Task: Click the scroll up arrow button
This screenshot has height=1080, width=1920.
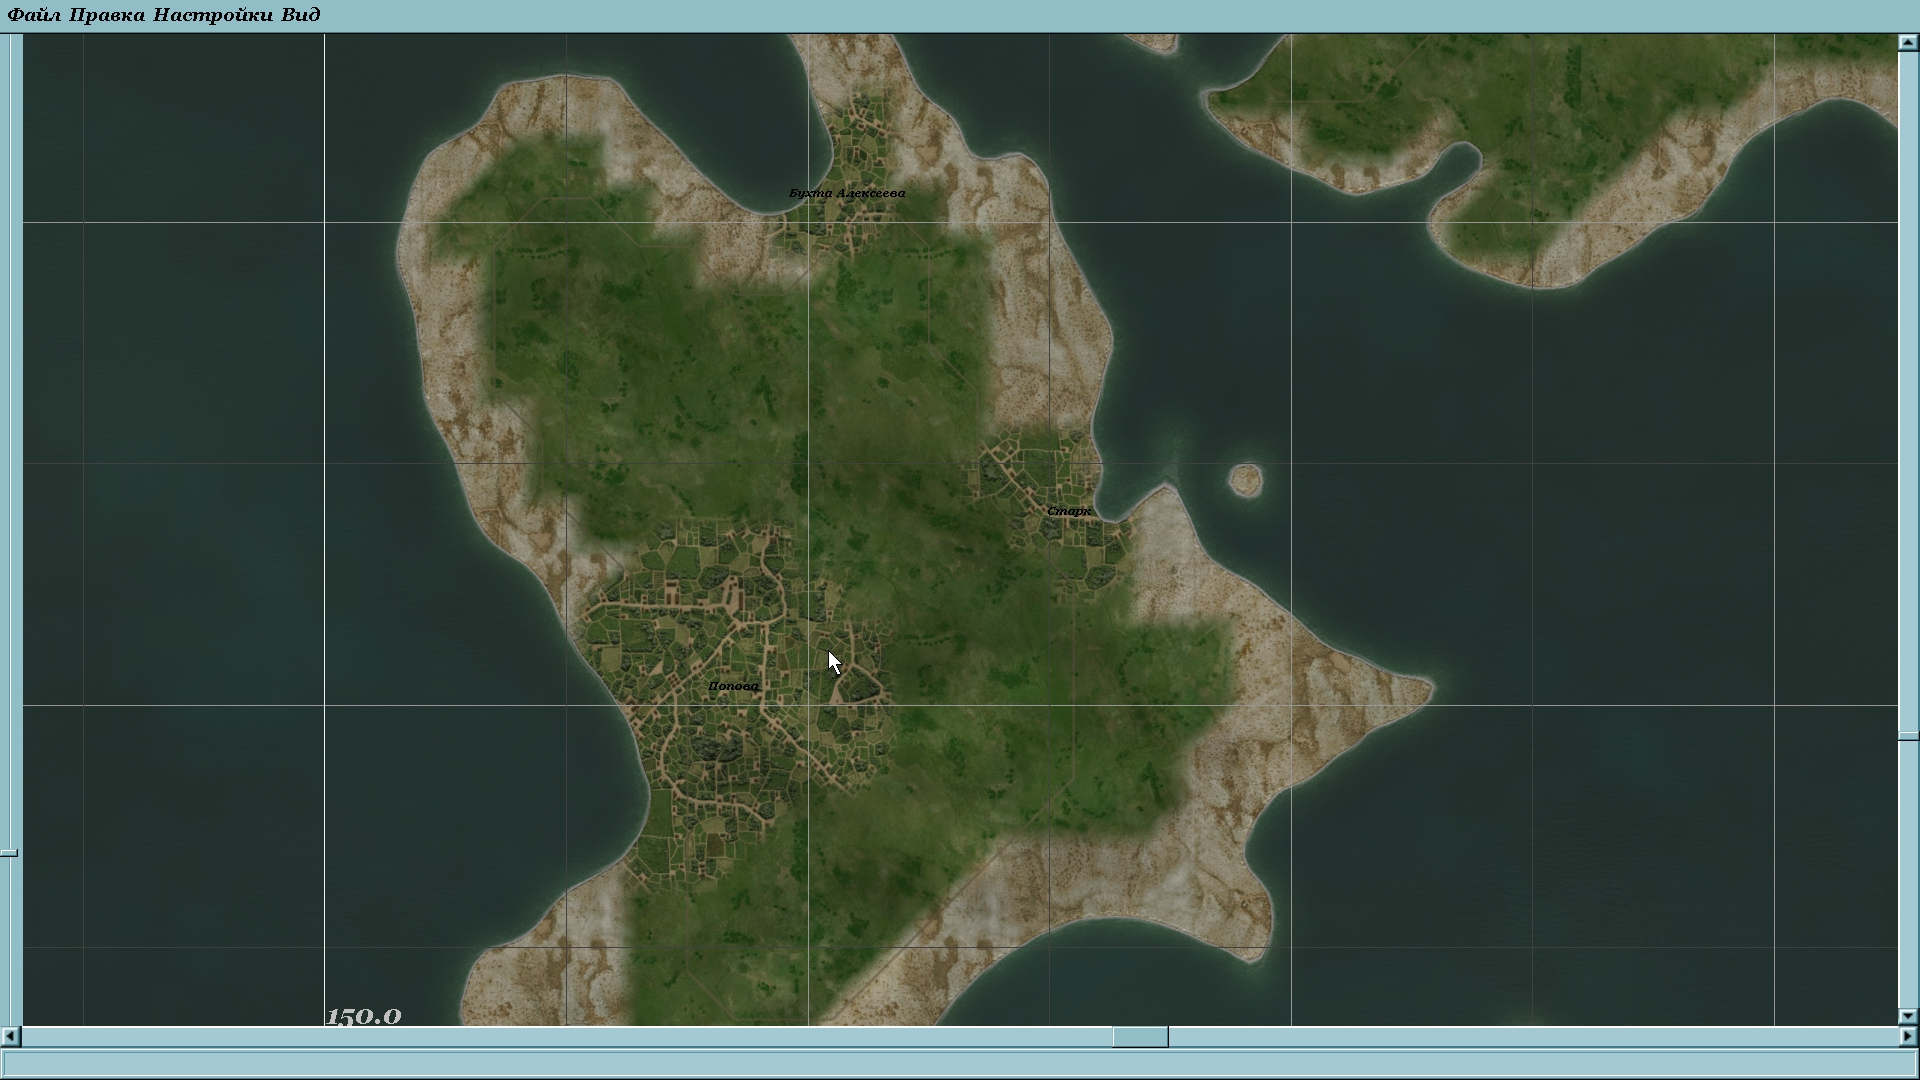Action: coord(1908,43)
